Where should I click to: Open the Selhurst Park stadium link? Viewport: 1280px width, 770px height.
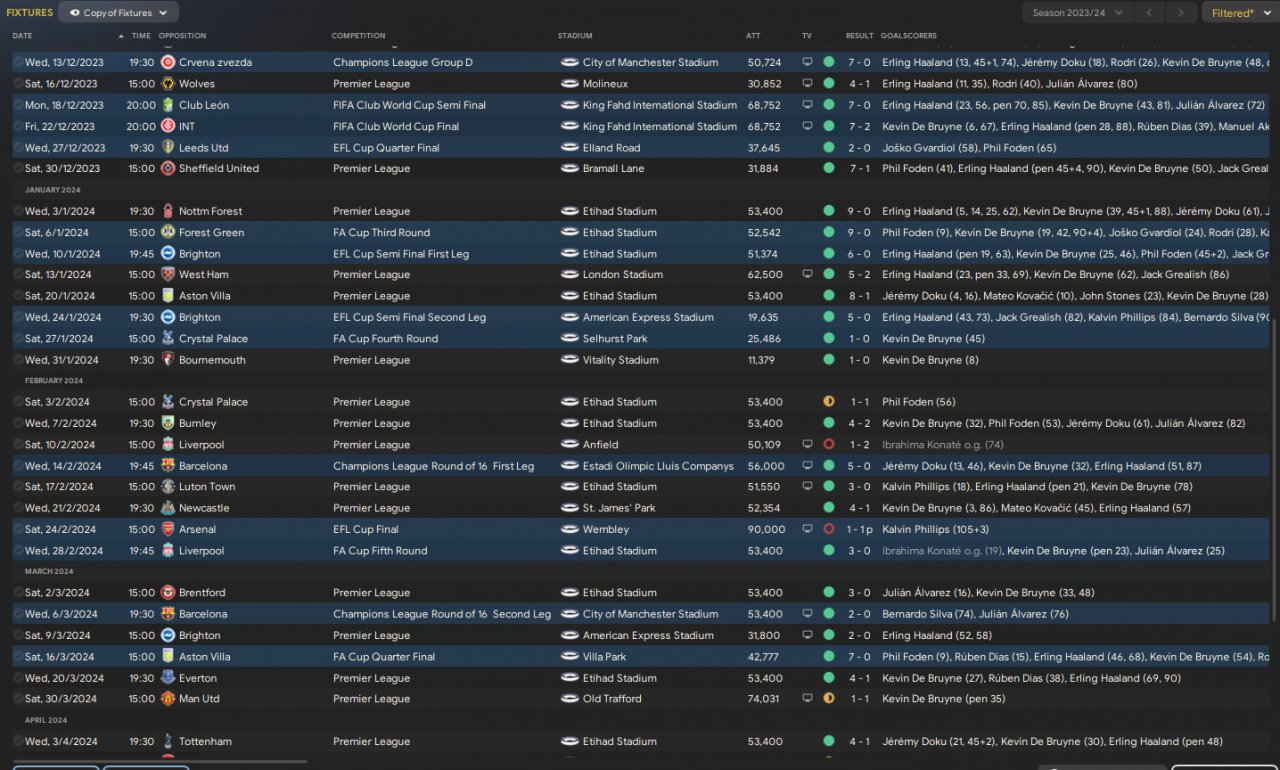pos(615,339)
